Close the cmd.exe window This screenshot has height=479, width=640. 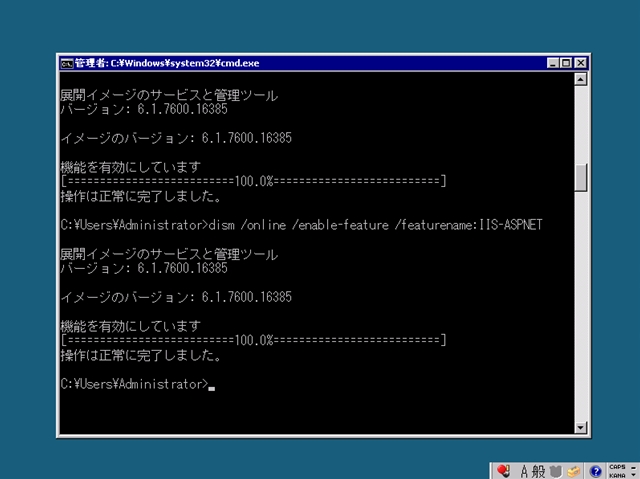tap(580, 63)
